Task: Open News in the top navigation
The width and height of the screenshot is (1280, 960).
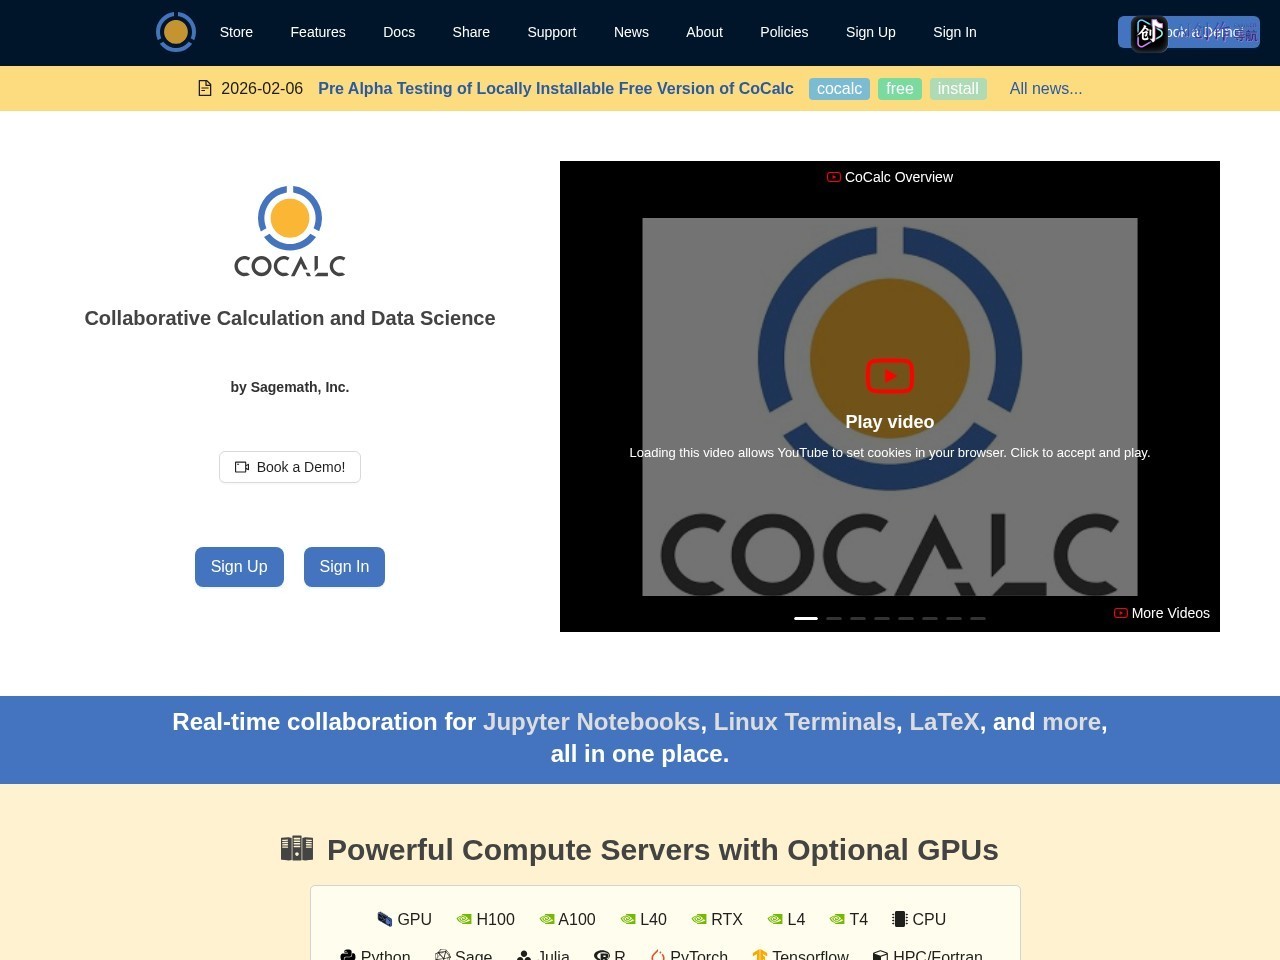Action: (631, 32)
